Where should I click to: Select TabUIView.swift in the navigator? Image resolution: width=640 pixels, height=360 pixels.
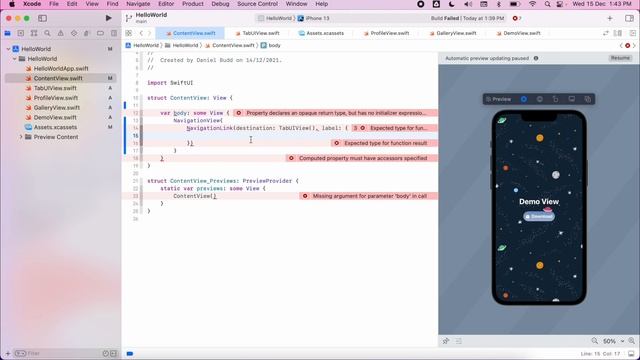[55, 88]
